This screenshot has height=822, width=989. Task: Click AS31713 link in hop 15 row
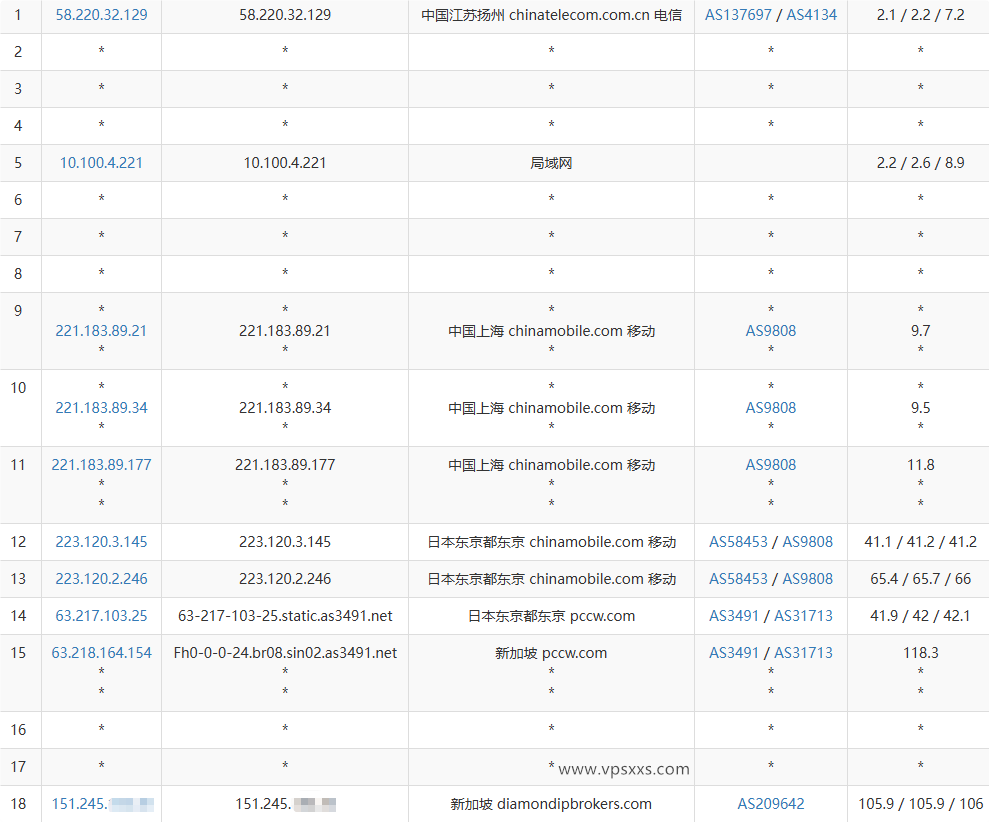804,653
